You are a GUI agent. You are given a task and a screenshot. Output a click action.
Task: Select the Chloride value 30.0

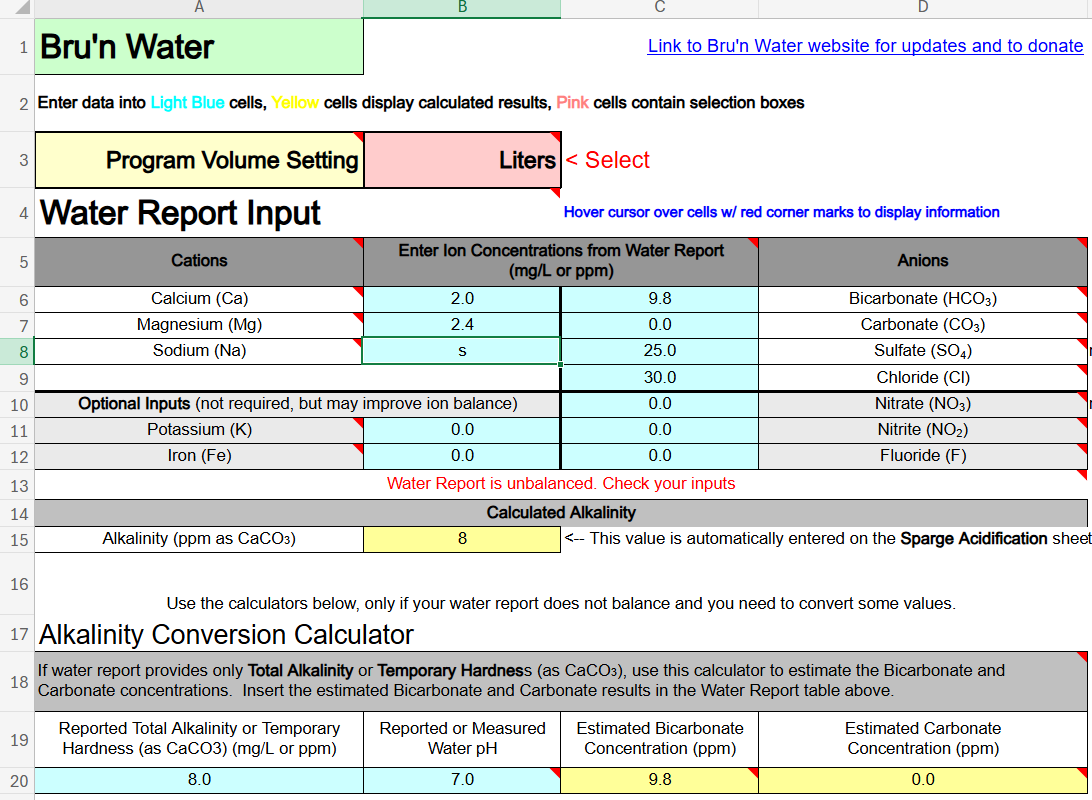click(x=660, y=377)
